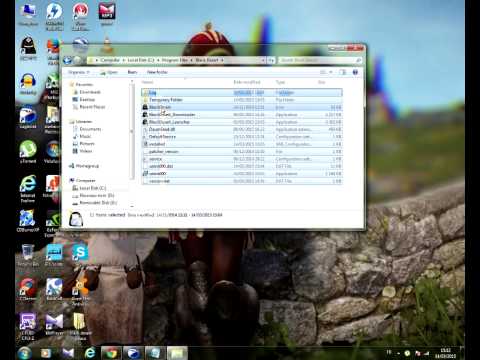Sort files by Date modified column
The height and width of the screenshot is (360, 480).
[247, 82]
